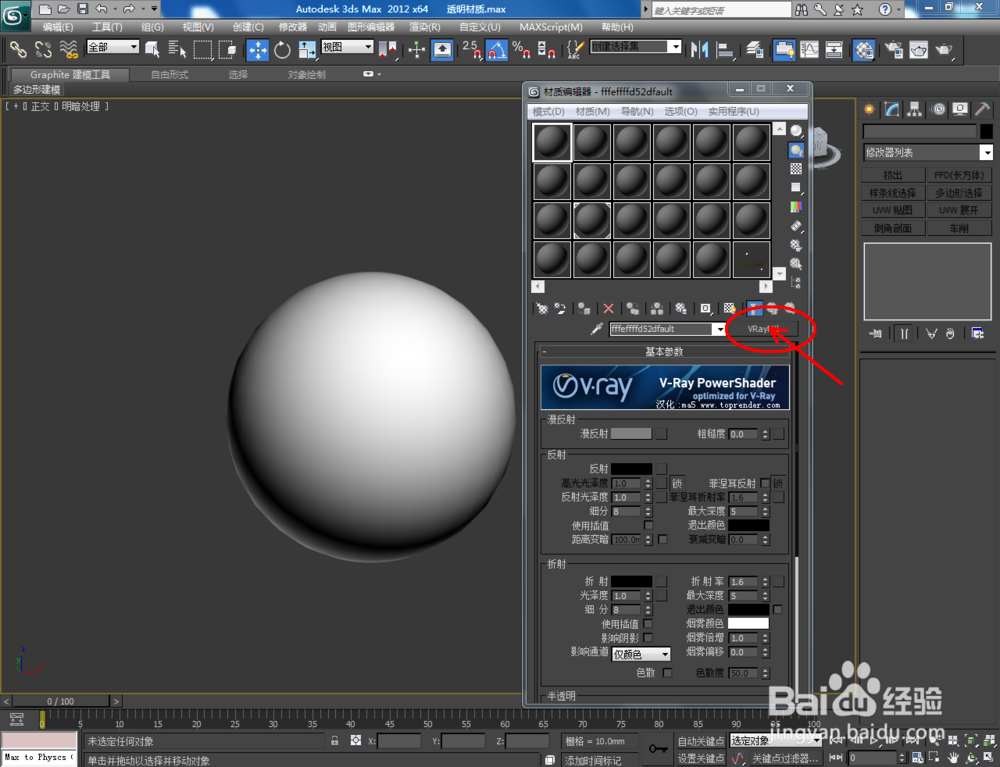Open the Modify tab arc icon

tap(892, 110)
